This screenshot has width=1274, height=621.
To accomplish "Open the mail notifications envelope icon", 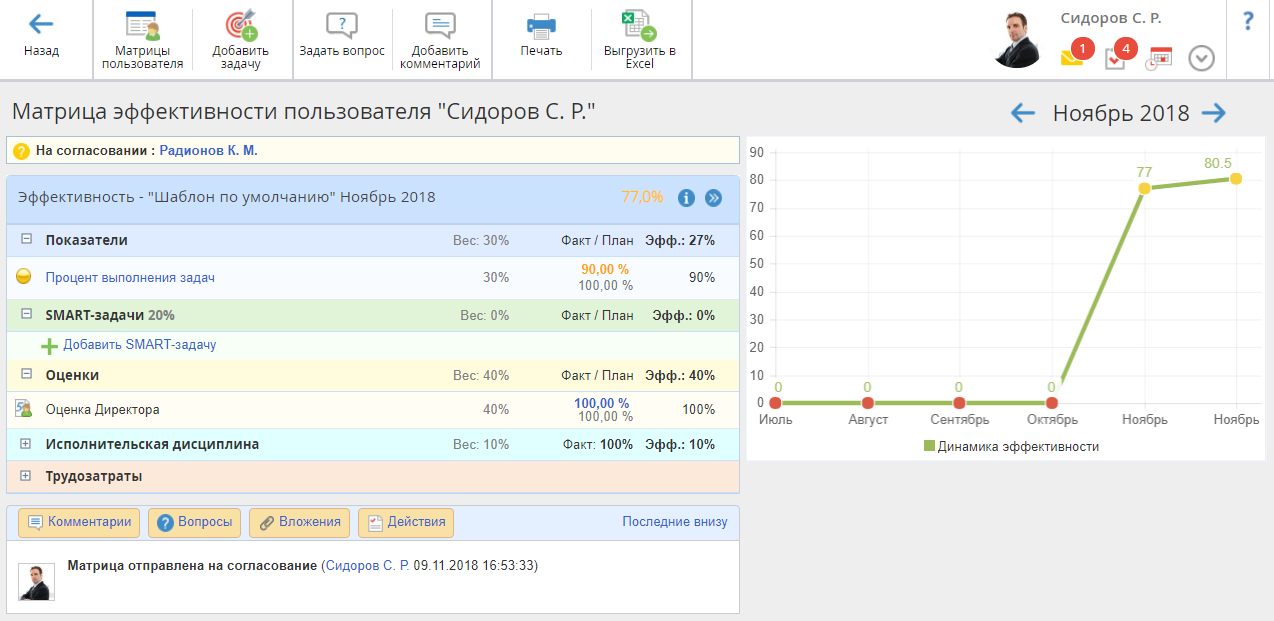I will 1072,58.
